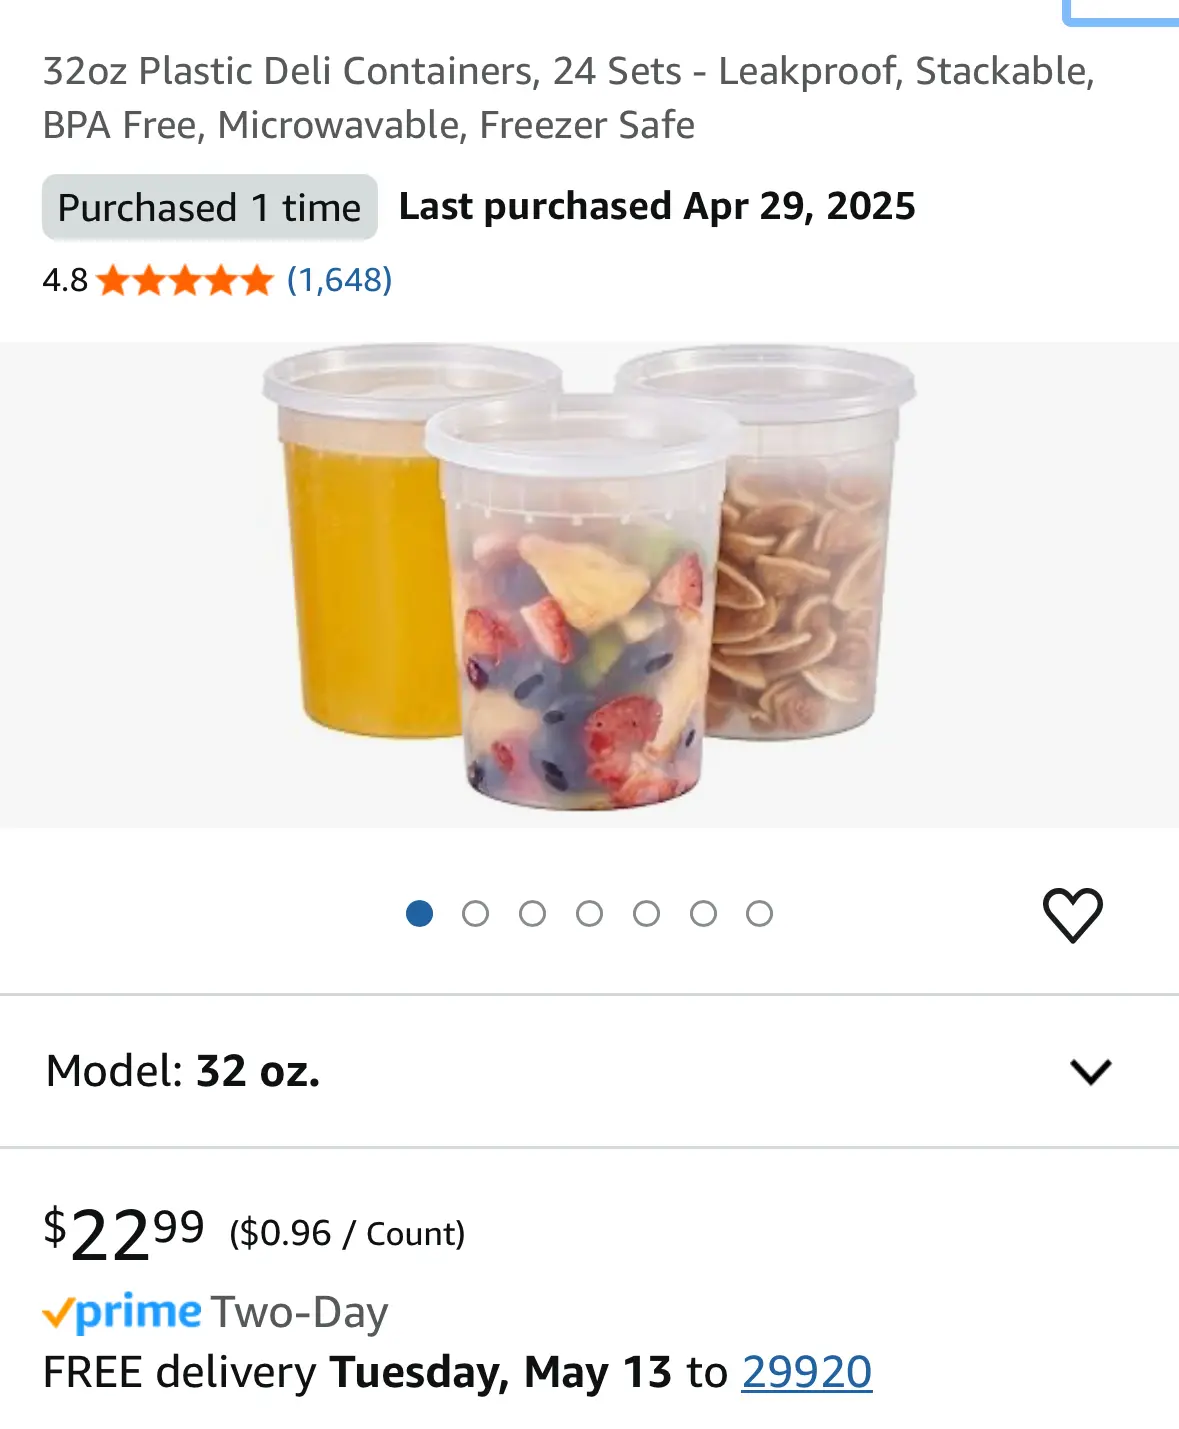Go to the first image dot

click(419, 913)
